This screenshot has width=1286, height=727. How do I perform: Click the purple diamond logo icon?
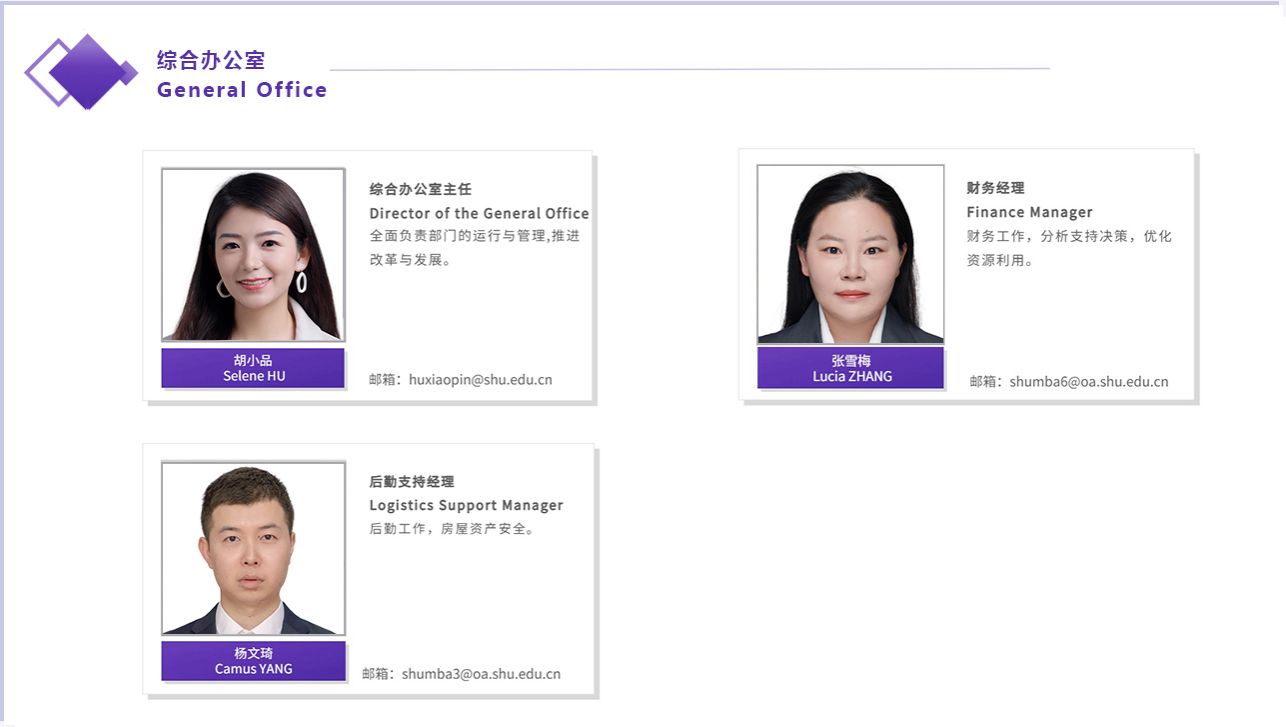click(81, 71)
